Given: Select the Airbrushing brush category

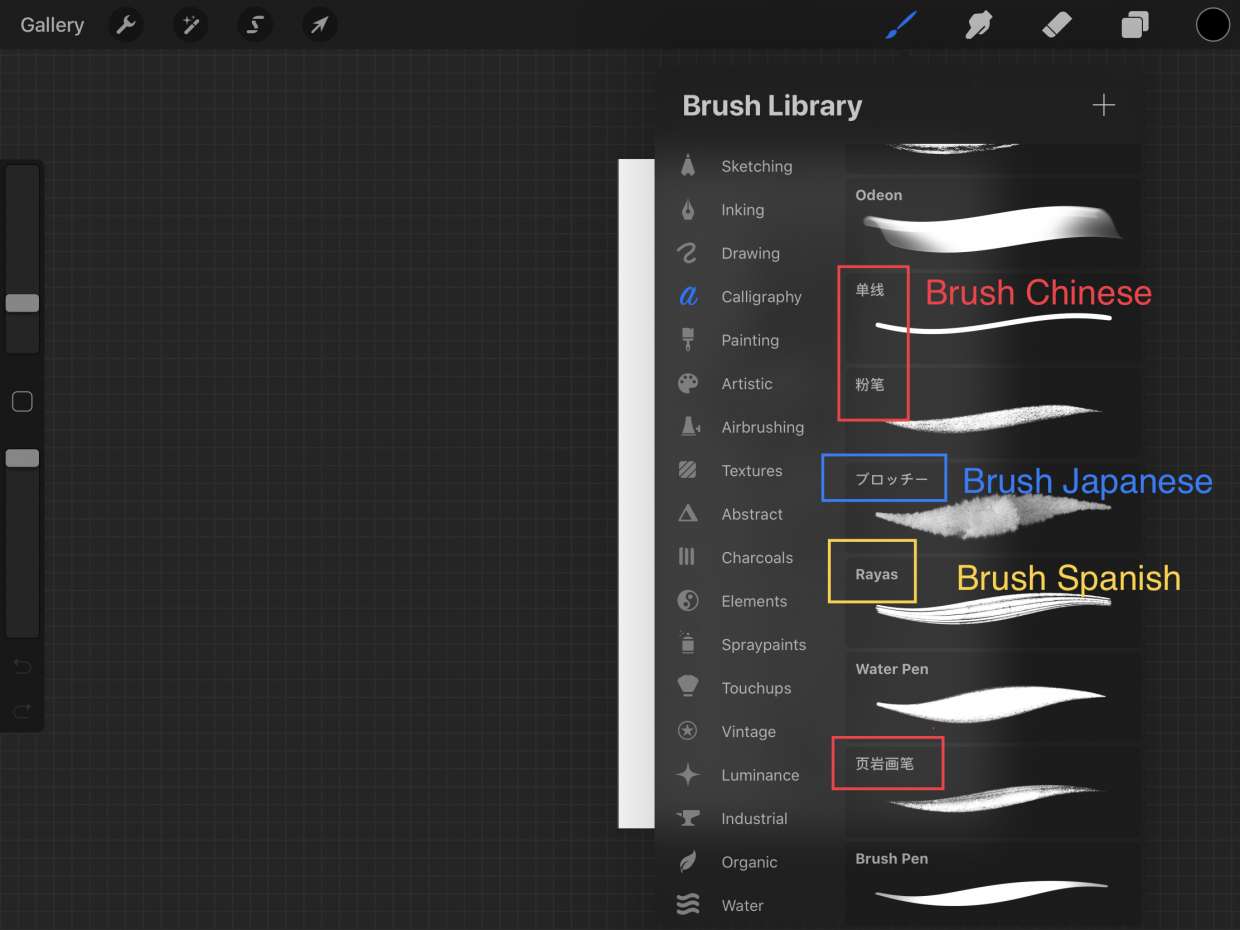Looking at the screenshot, I should click(762, 427).
